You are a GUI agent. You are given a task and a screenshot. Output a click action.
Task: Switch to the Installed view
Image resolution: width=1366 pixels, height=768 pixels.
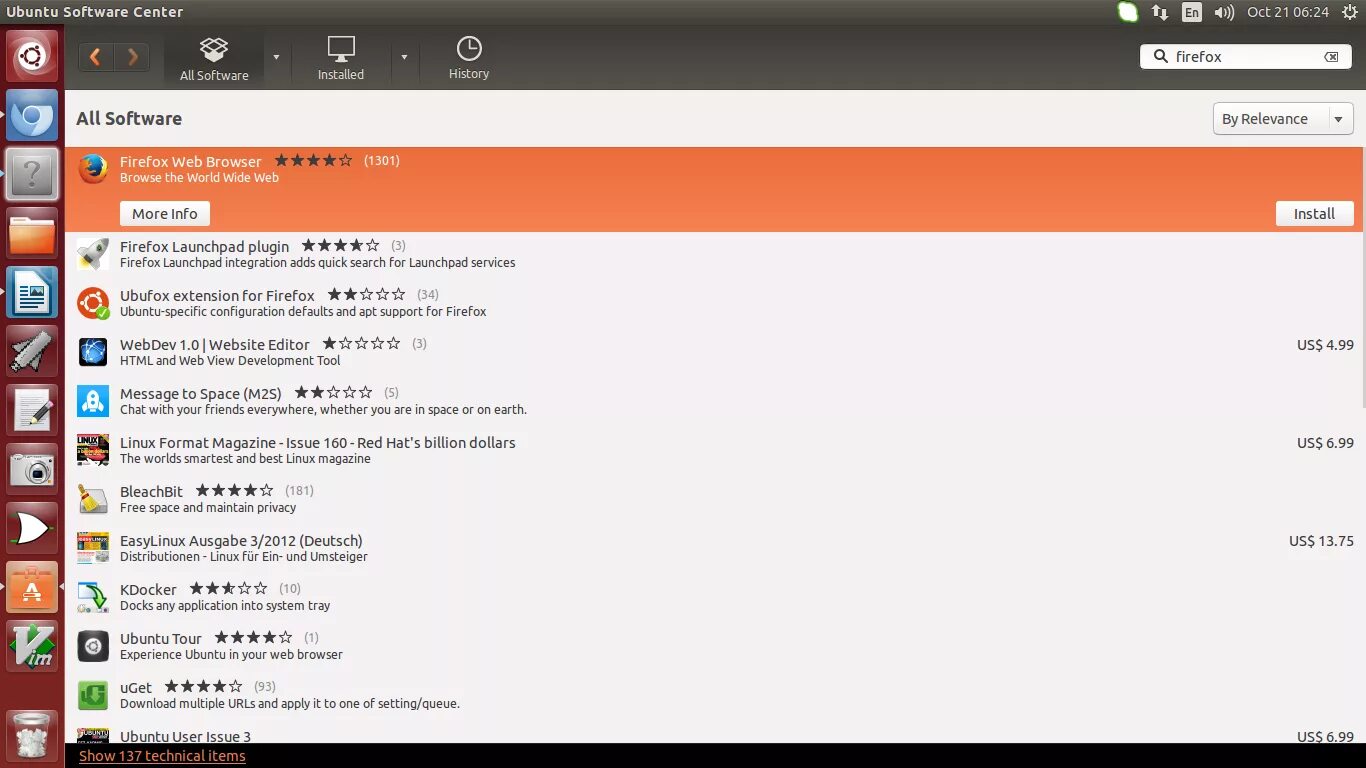click(341, 58)
